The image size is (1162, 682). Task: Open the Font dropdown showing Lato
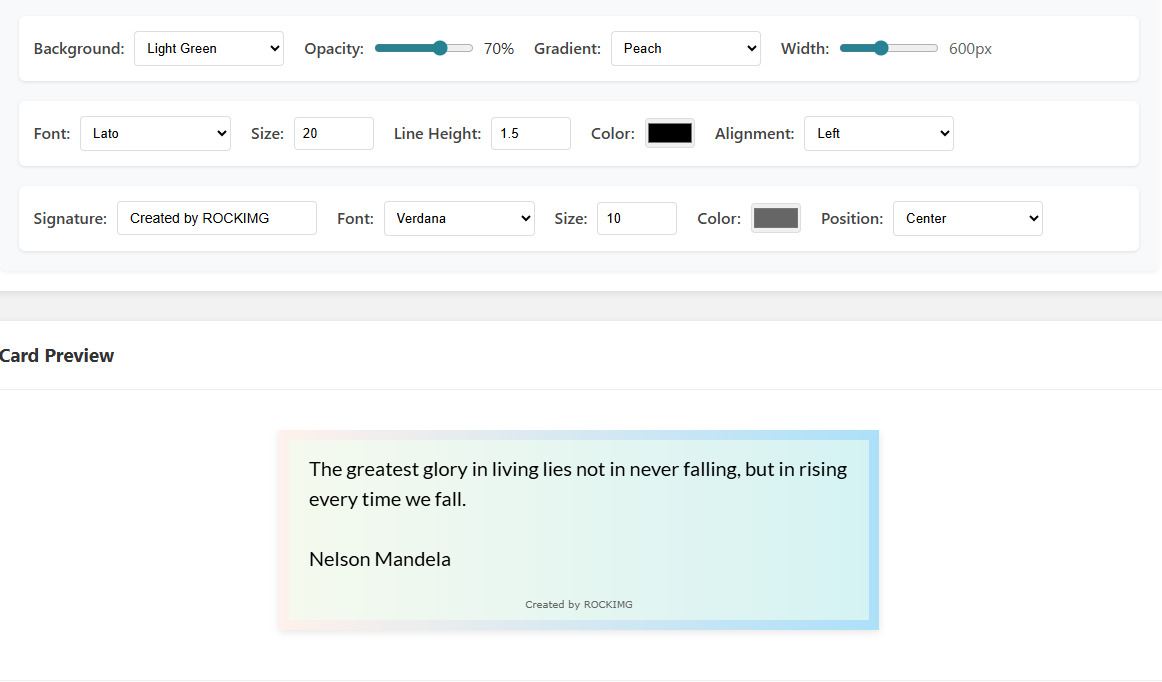(155, 133)
